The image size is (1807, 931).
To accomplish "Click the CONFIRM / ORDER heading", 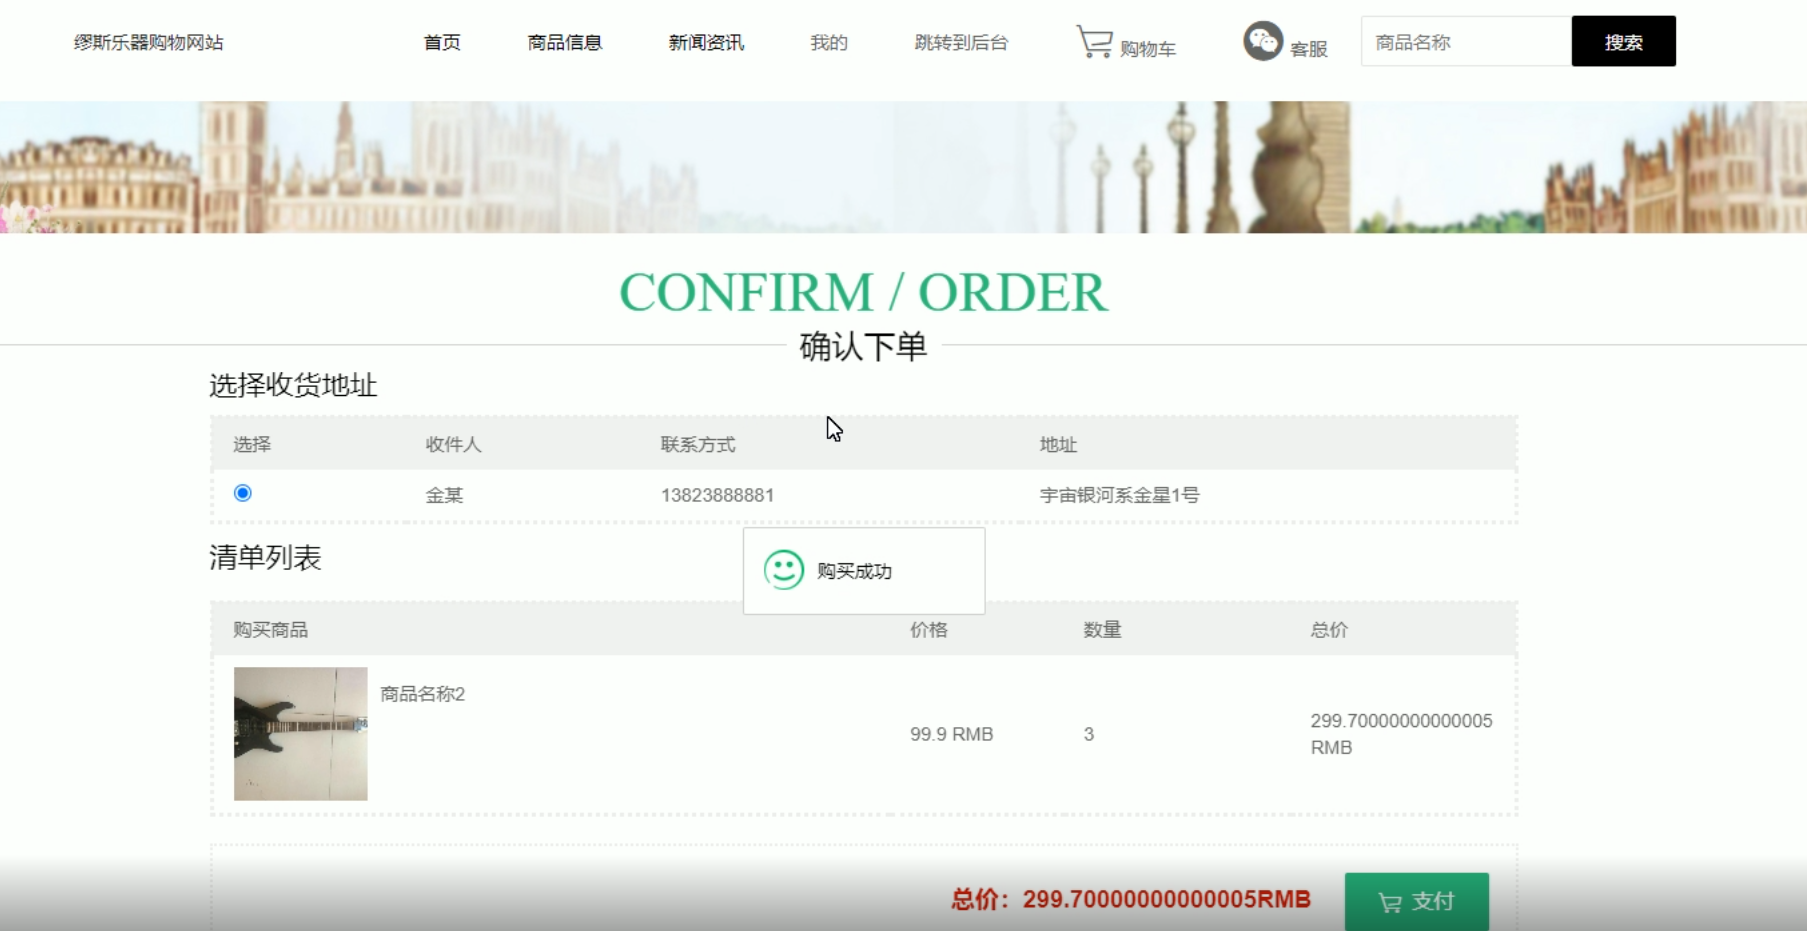I will [864, 293].
